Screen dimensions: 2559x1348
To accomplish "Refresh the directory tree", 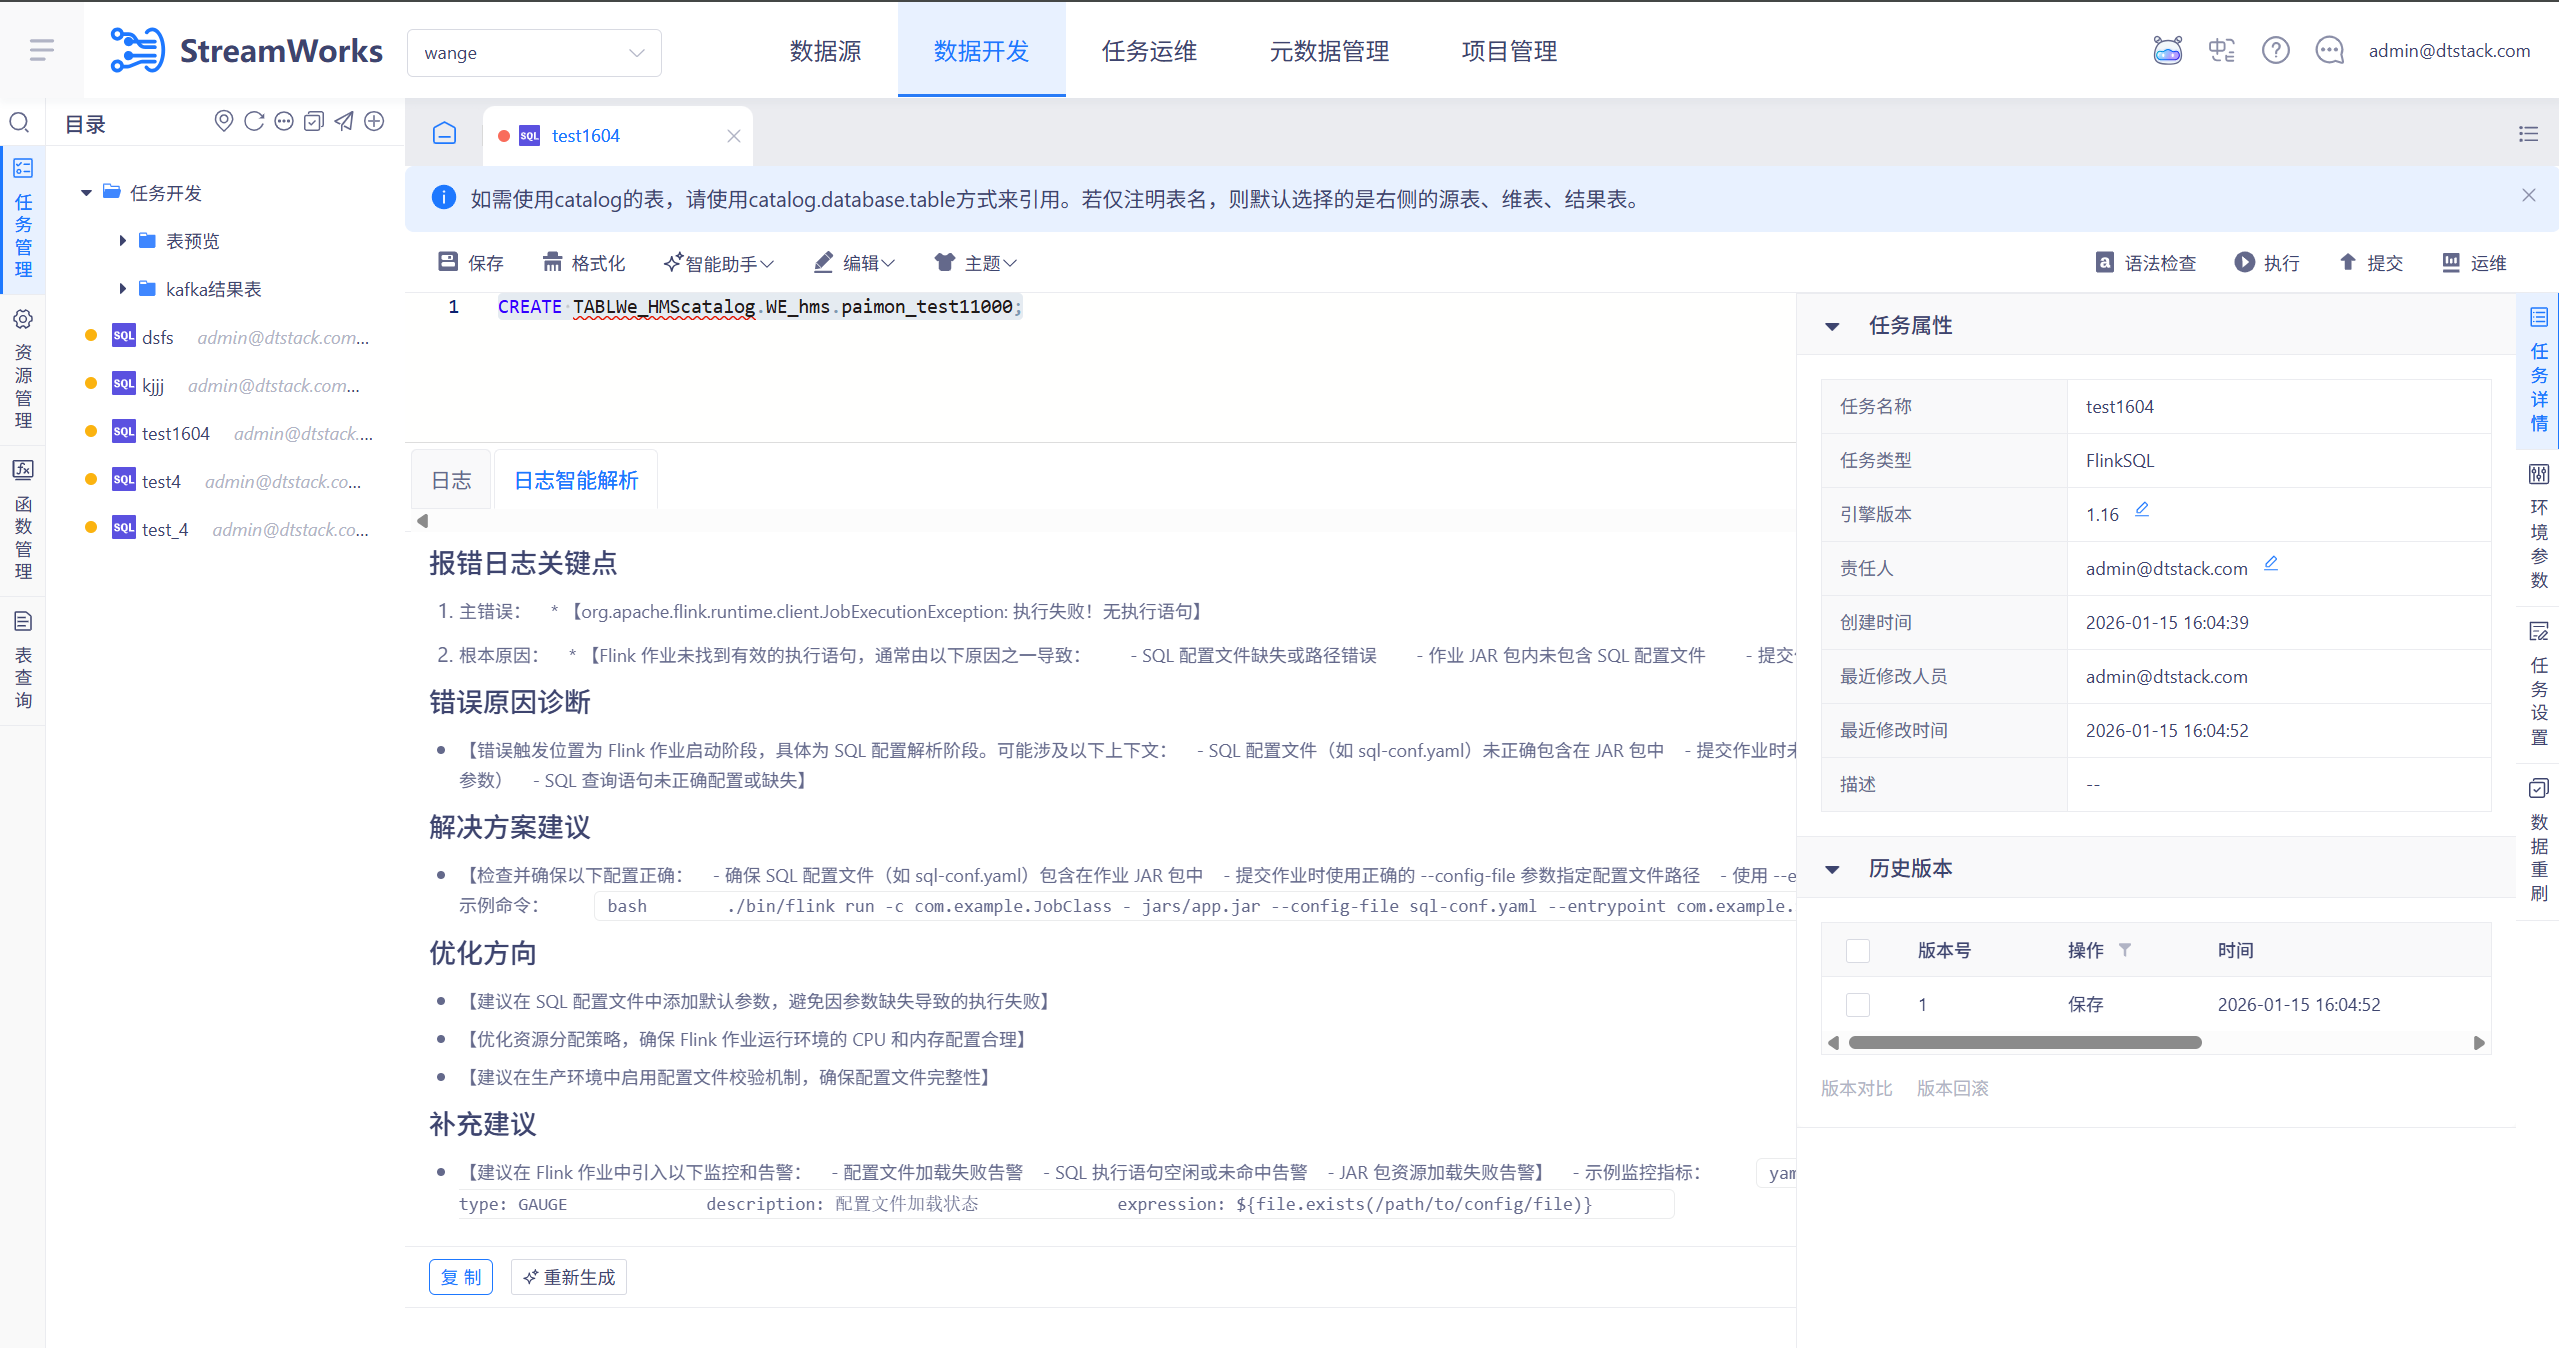I will [x=254, y=121].
